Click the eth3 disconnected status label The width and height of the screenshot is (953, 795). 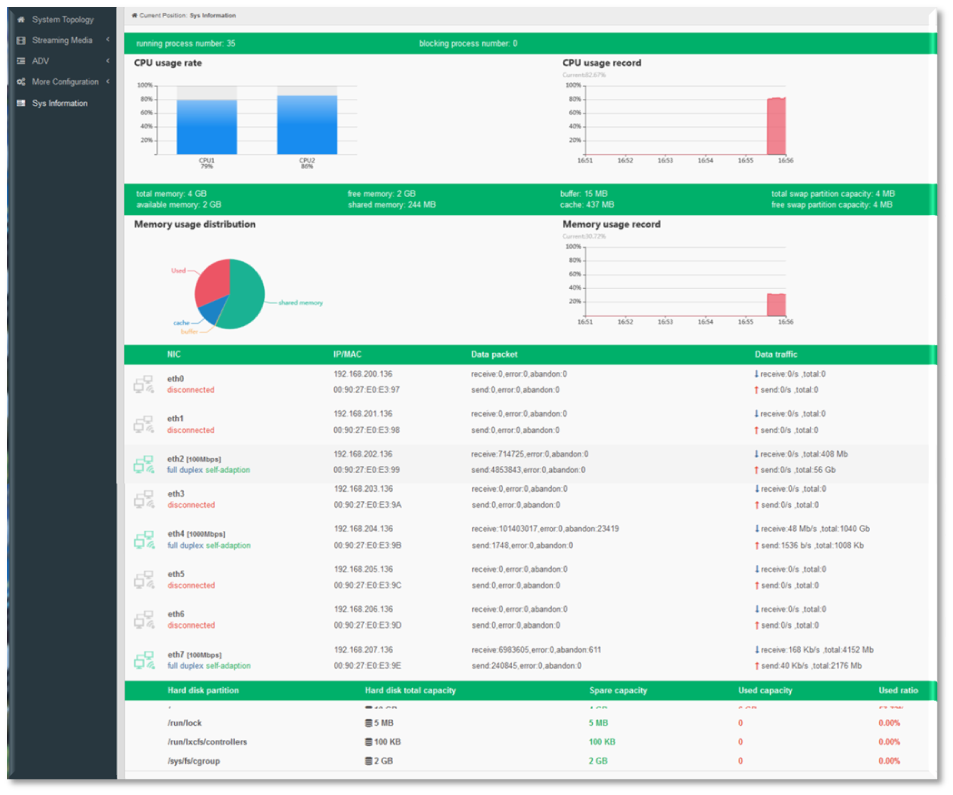click(x=190, y=505)
